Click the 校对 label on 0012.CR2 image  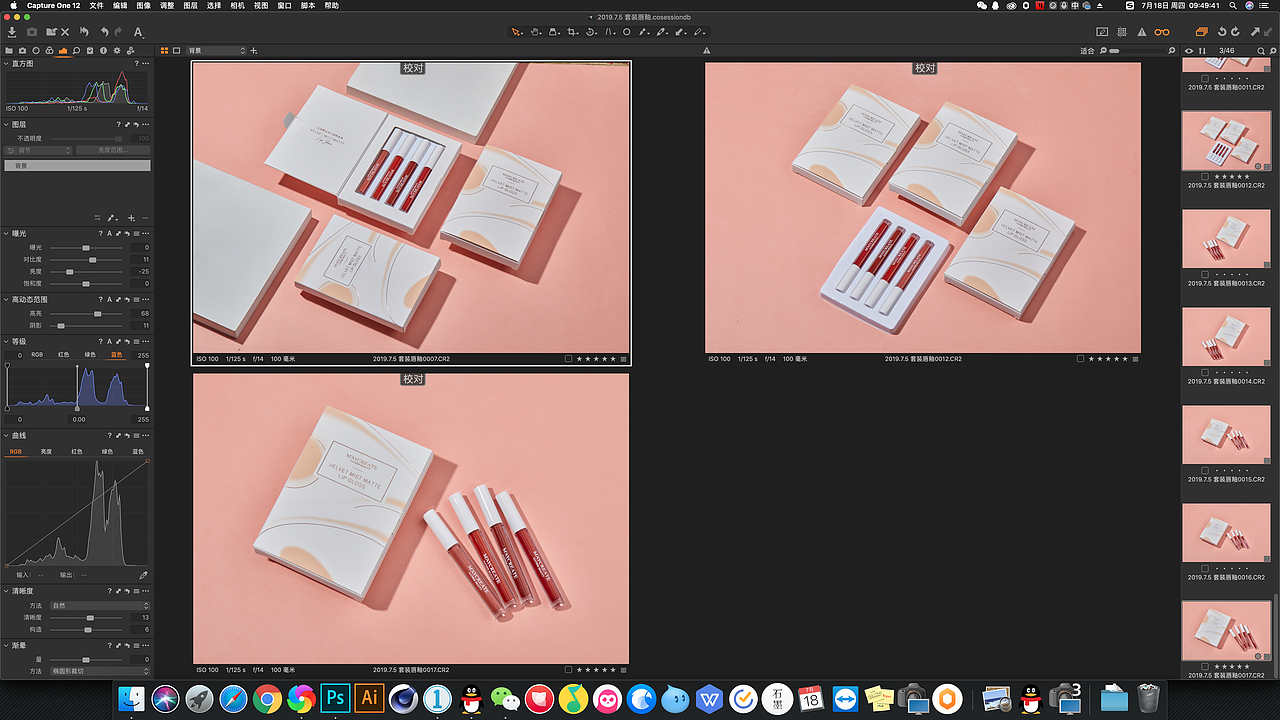tap(924, 68)
